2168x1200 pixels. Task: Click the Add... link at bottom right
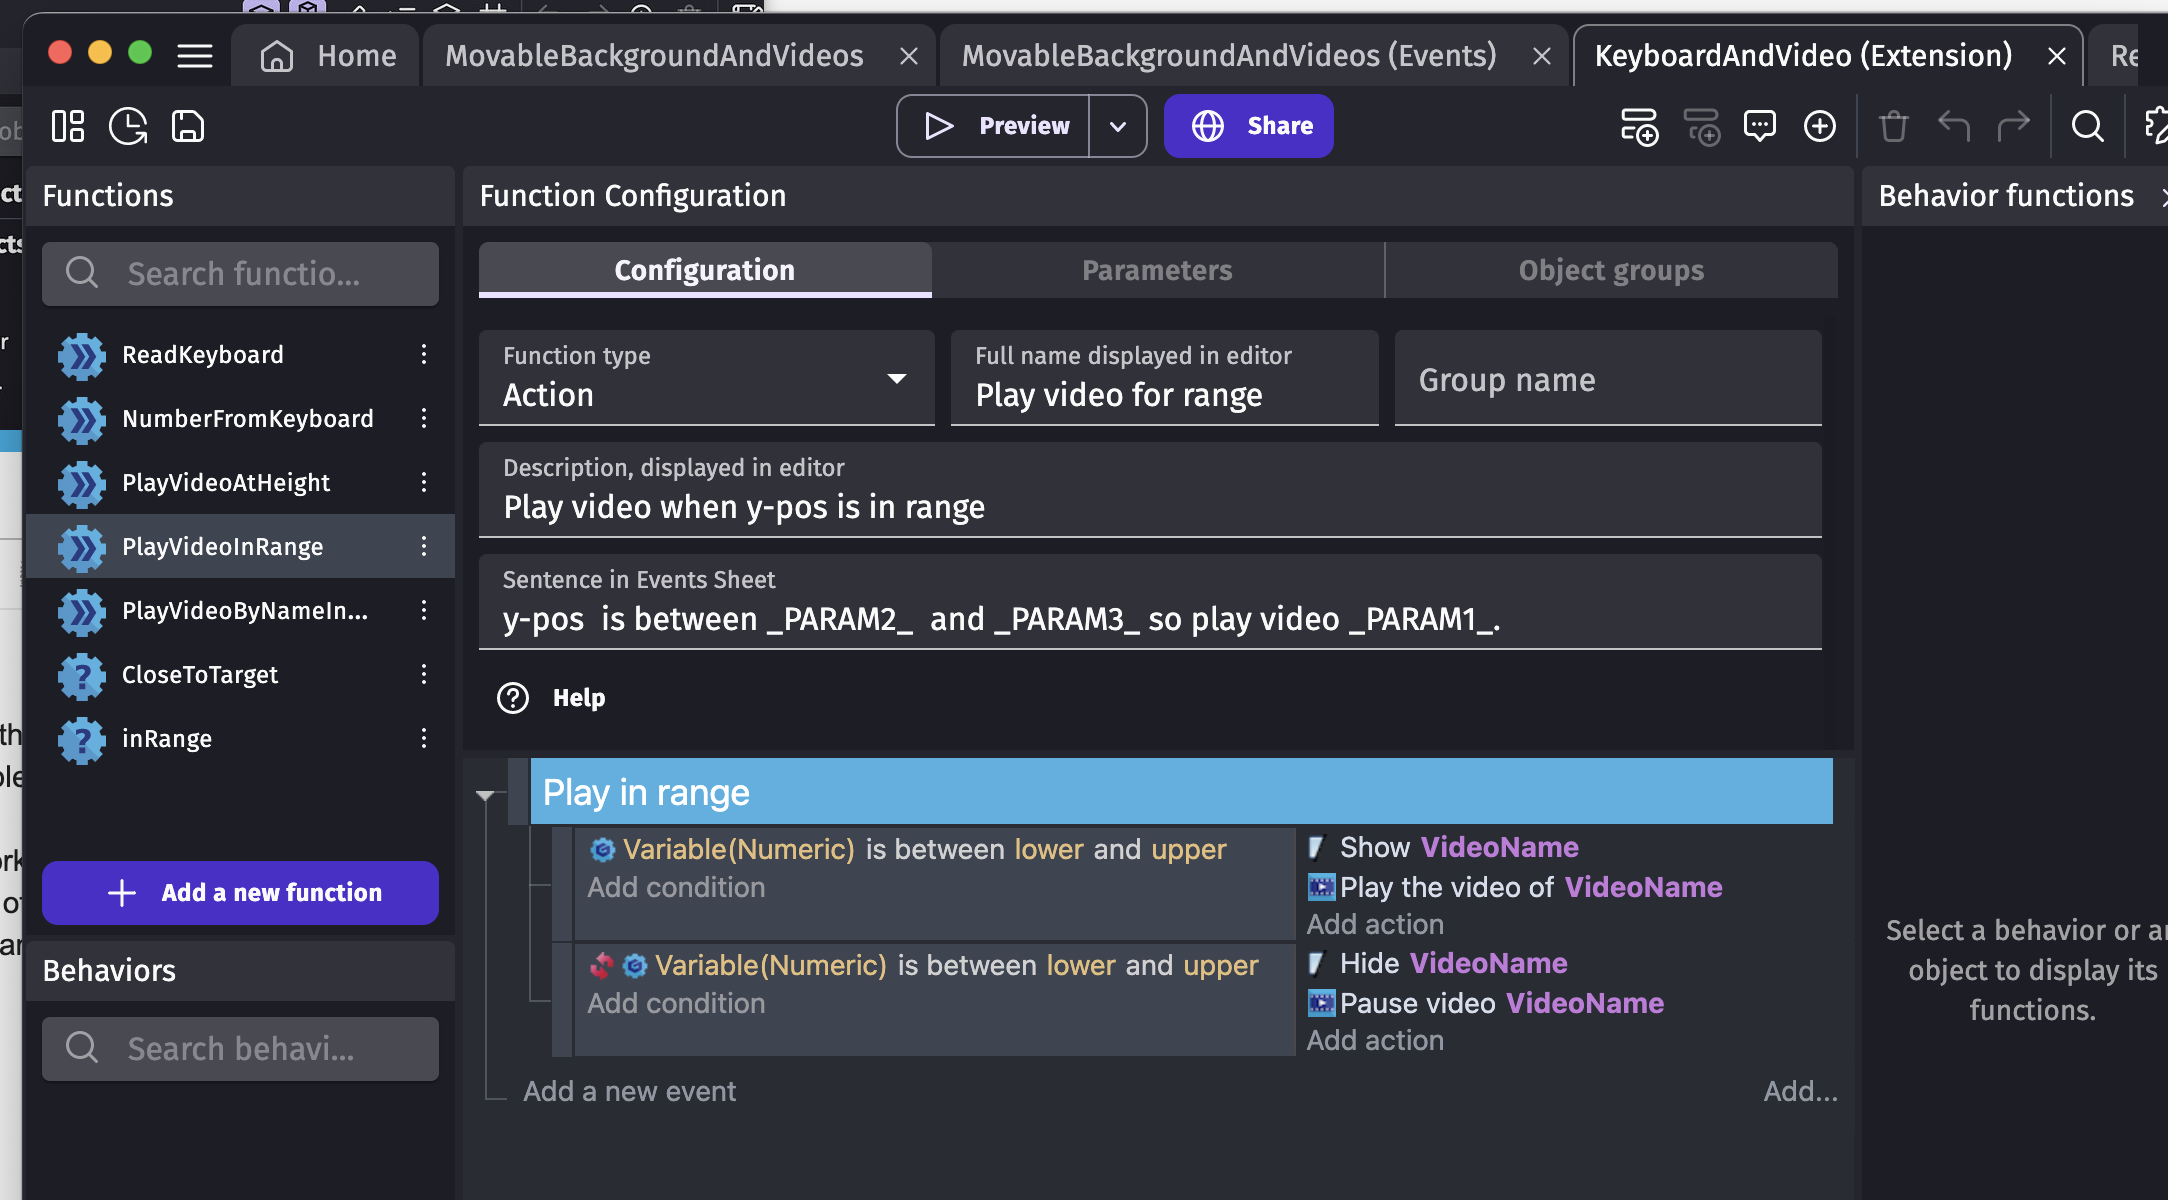(1800, 1091)
